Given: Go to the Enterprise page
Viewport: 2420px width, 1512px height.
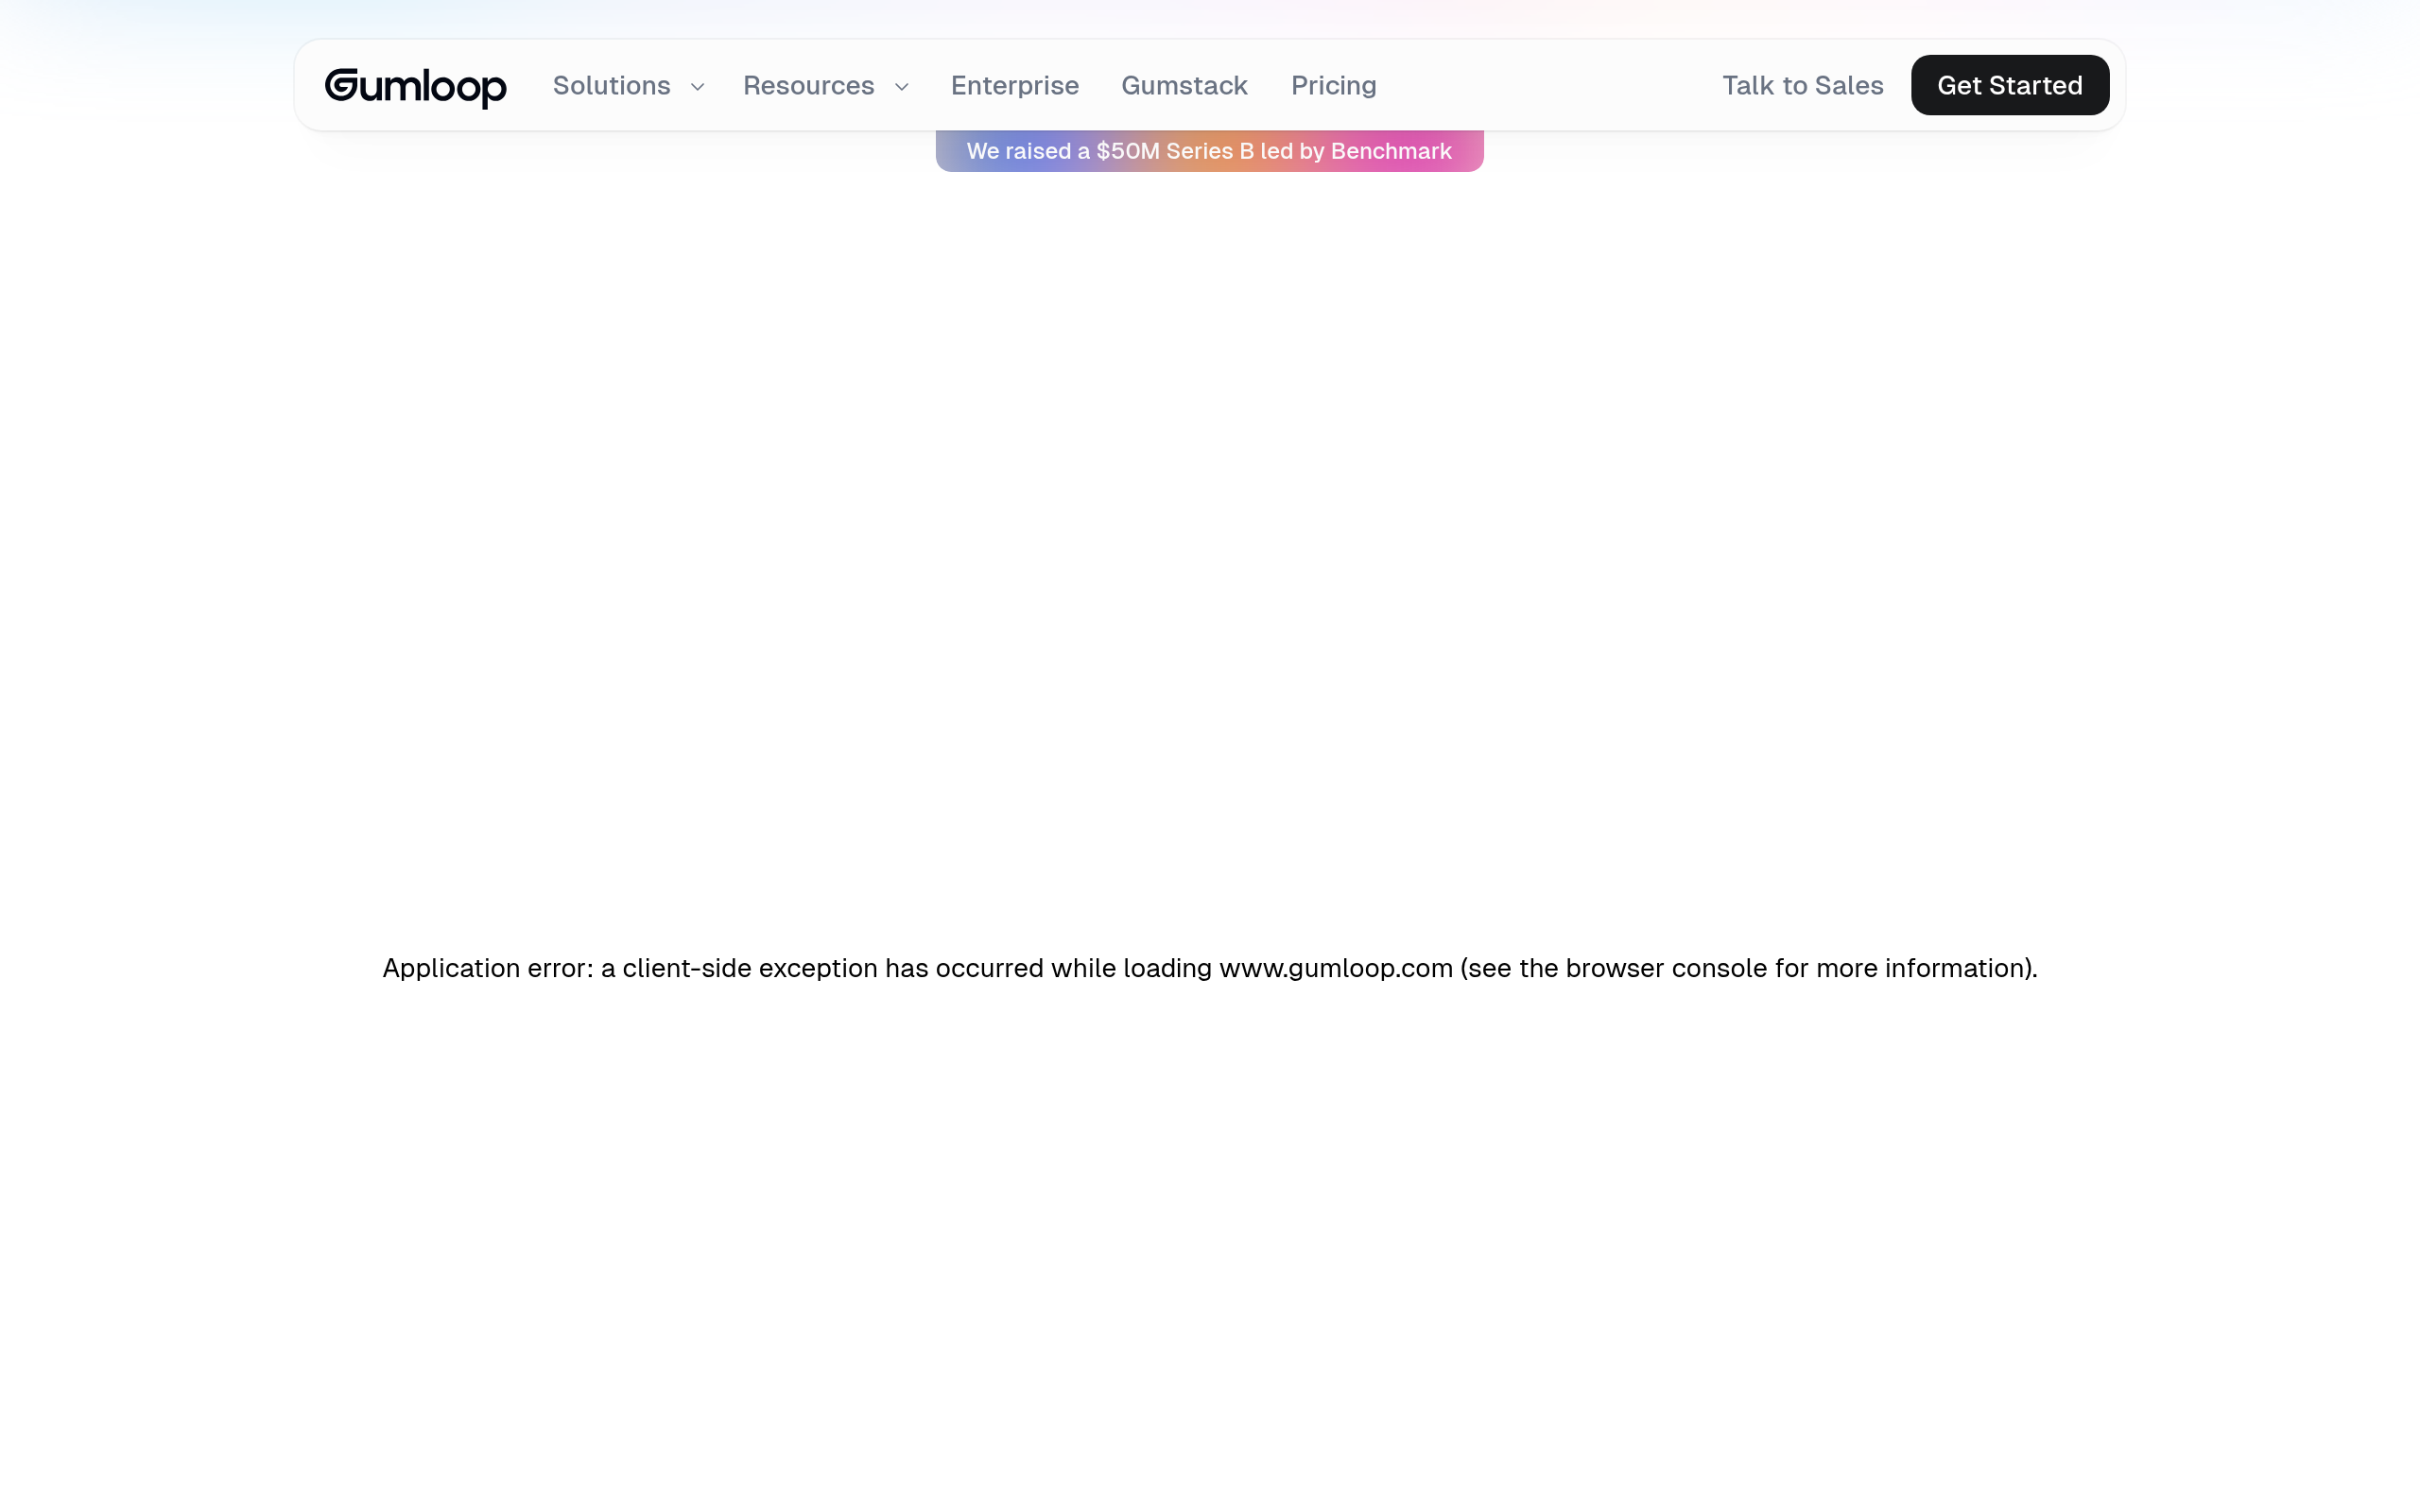Looking at the screenshot, I should point(1014,86).
